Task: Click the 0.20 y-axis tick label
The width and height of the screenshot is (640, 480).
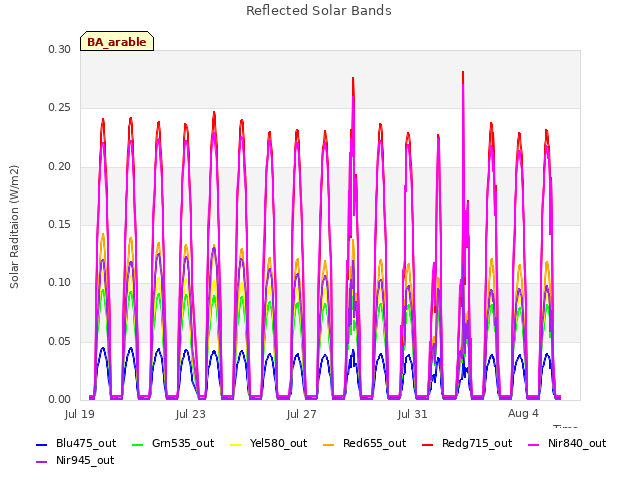Action: tap(60, 166)
